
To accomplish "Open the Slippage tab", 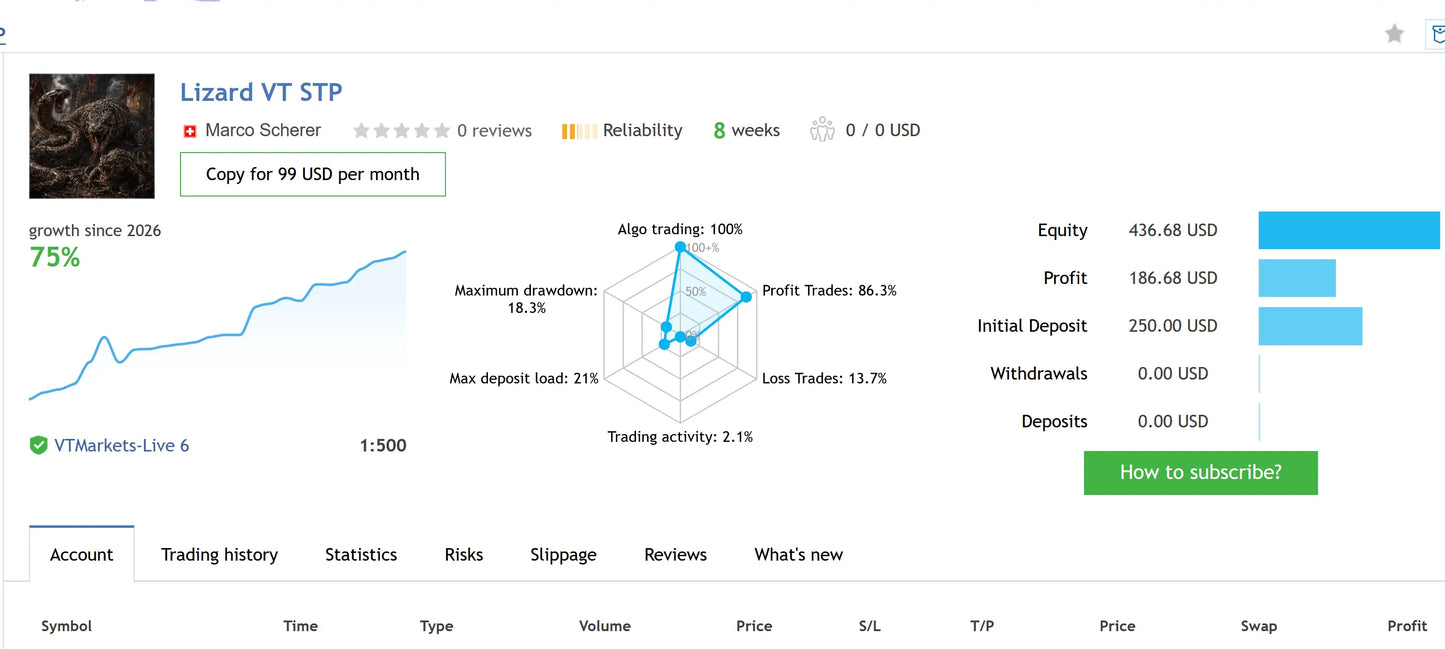I will click(x=563, y=555).
